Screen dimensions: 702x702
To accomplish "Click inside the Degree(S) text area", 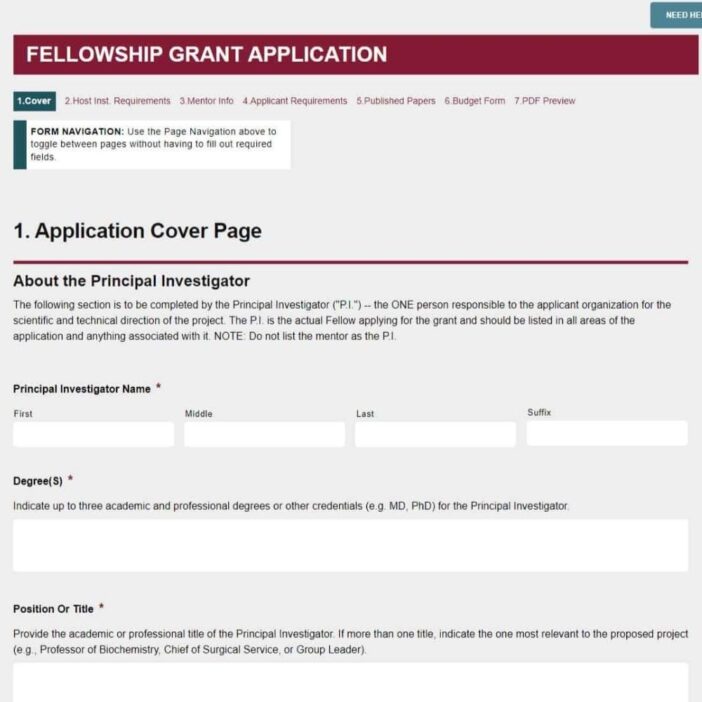I will coord(351,545).
